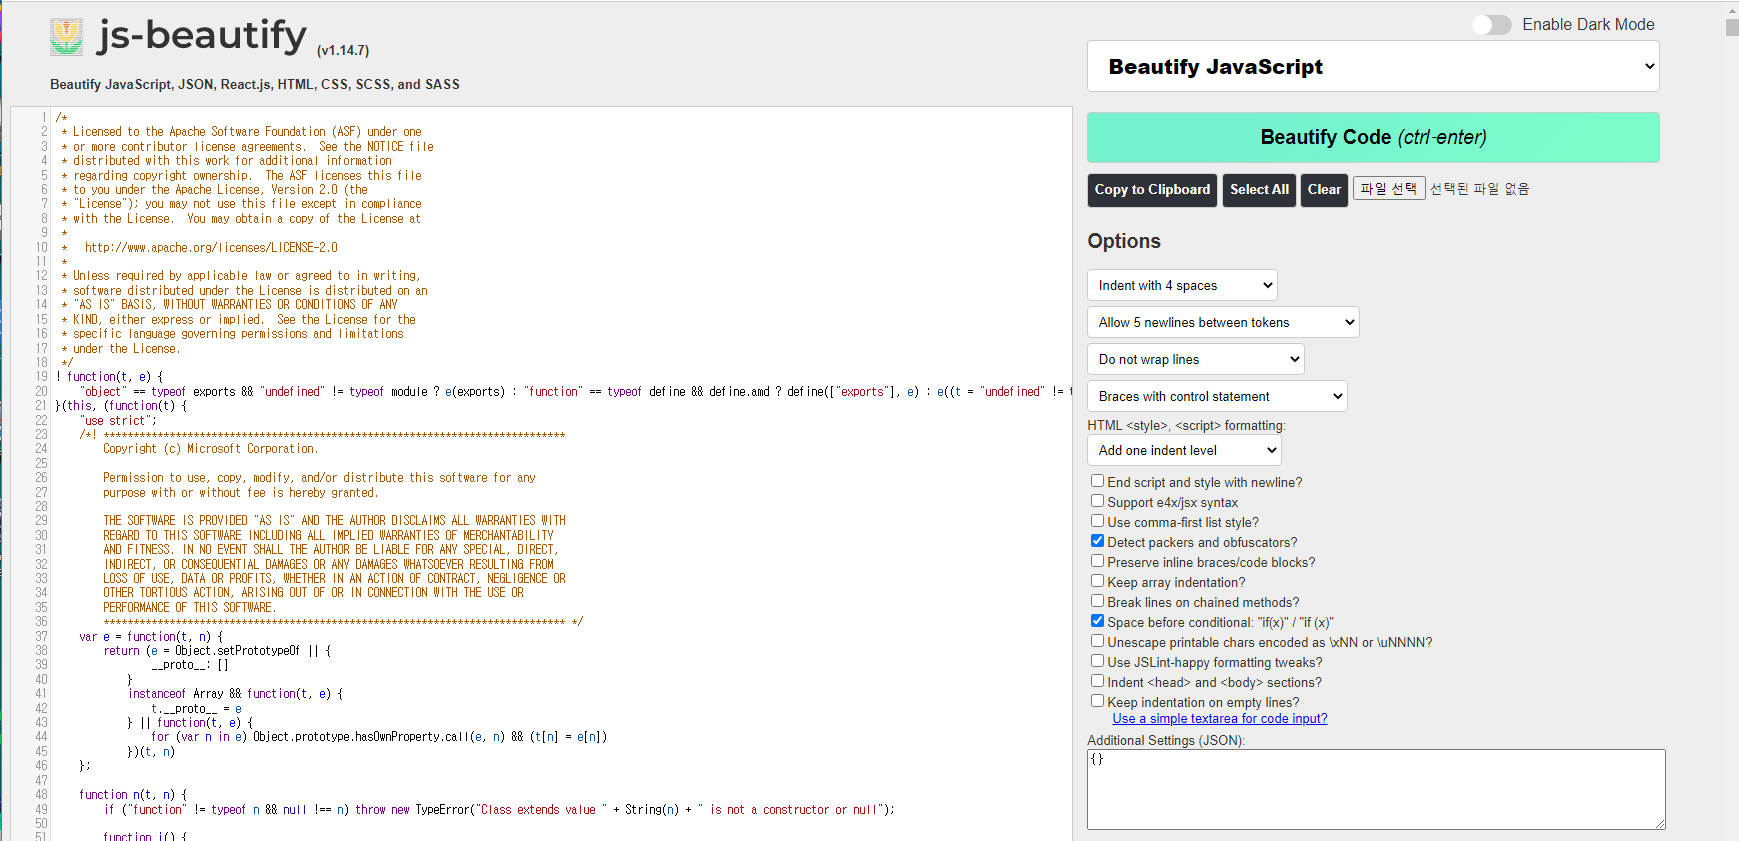Click the Clear button
This screenshot has width=1739, height=841.
[x=1324, y=190]
